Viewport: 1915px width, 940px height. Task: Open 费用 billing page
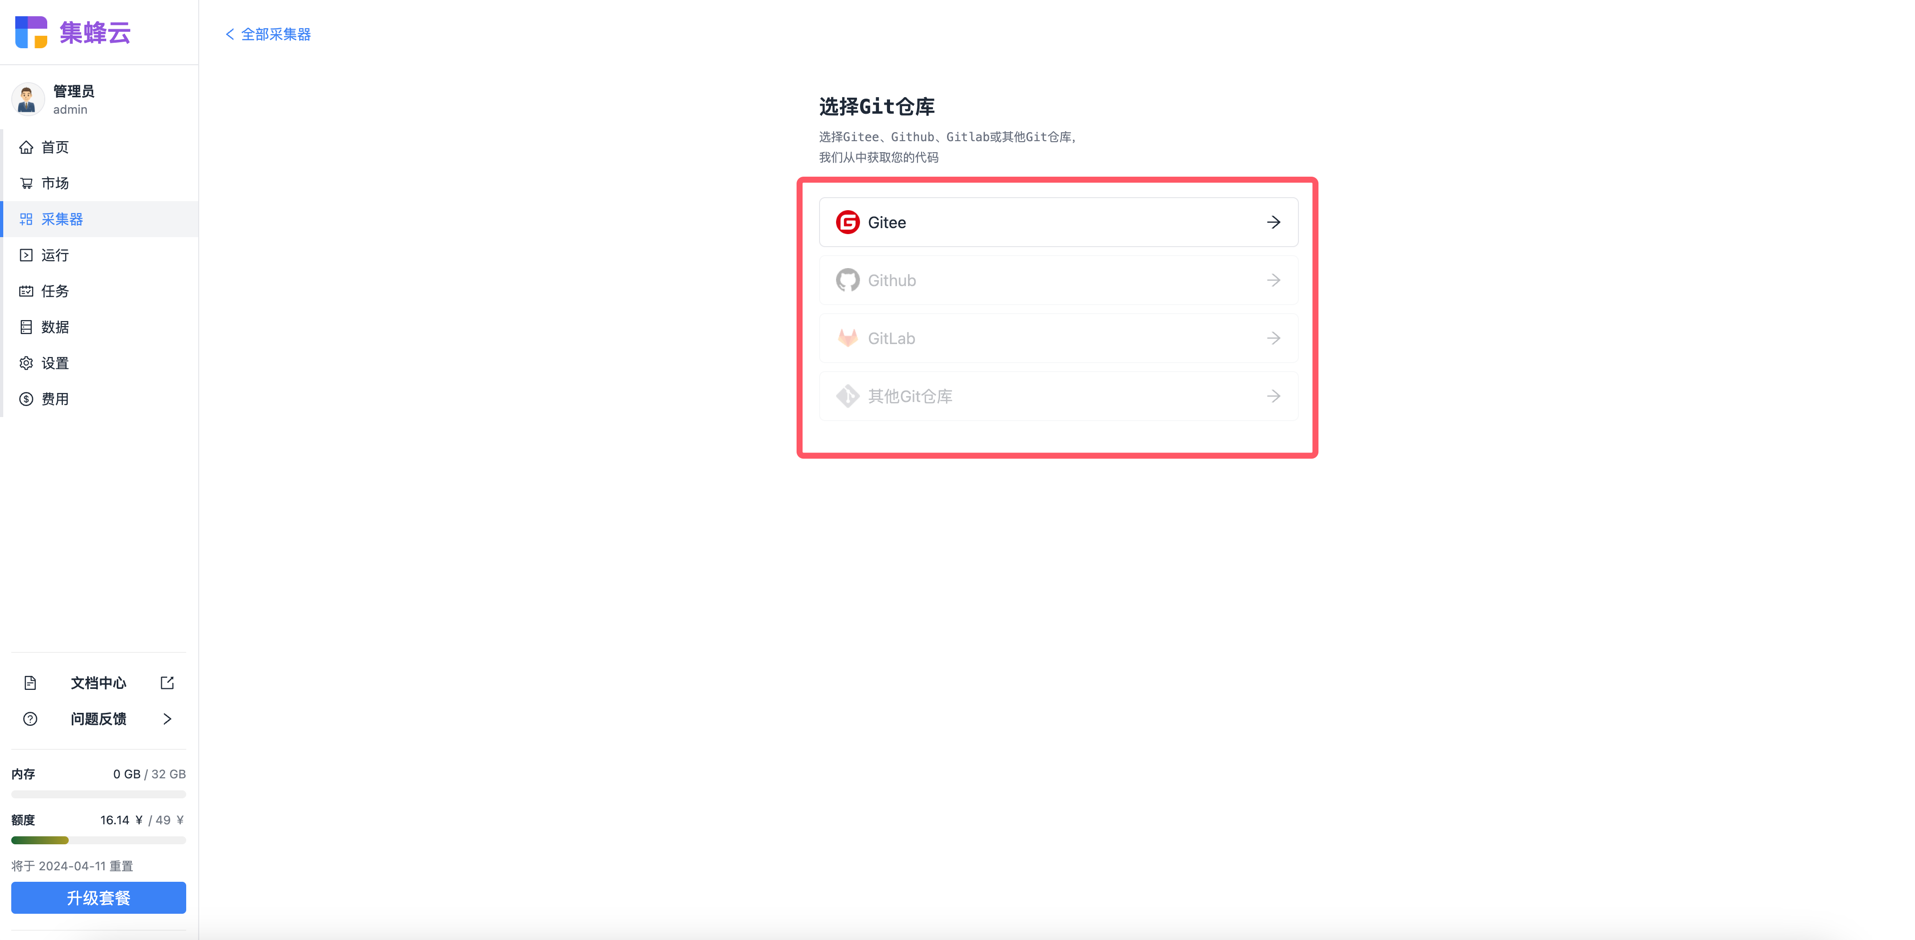[99, 399]
